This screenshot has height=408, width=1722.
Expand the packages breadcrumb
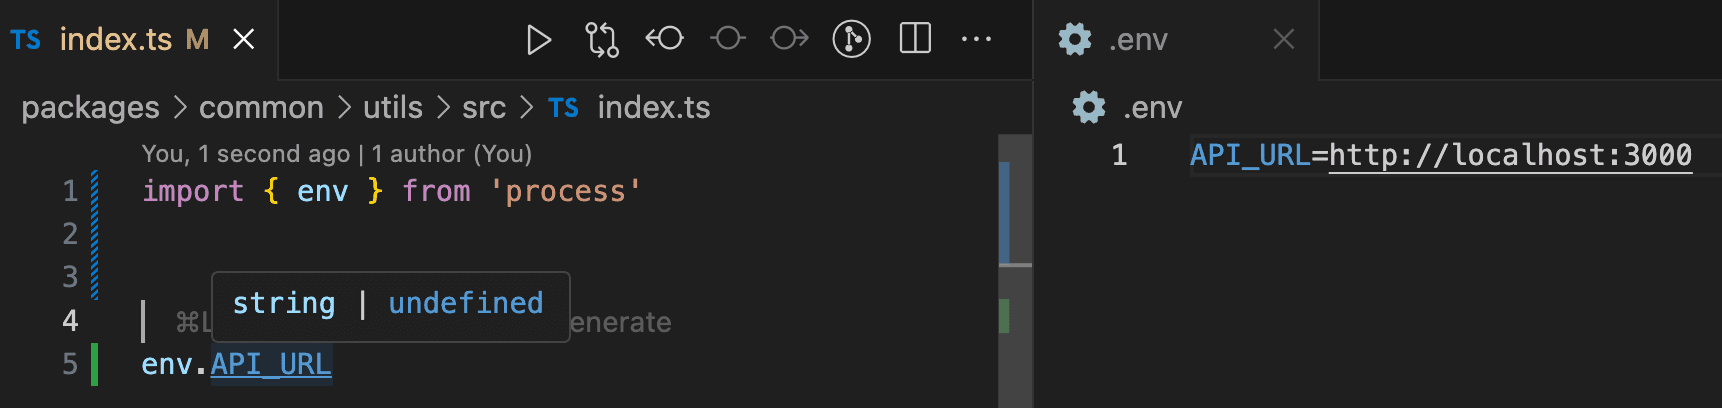(x=90, y=107)
